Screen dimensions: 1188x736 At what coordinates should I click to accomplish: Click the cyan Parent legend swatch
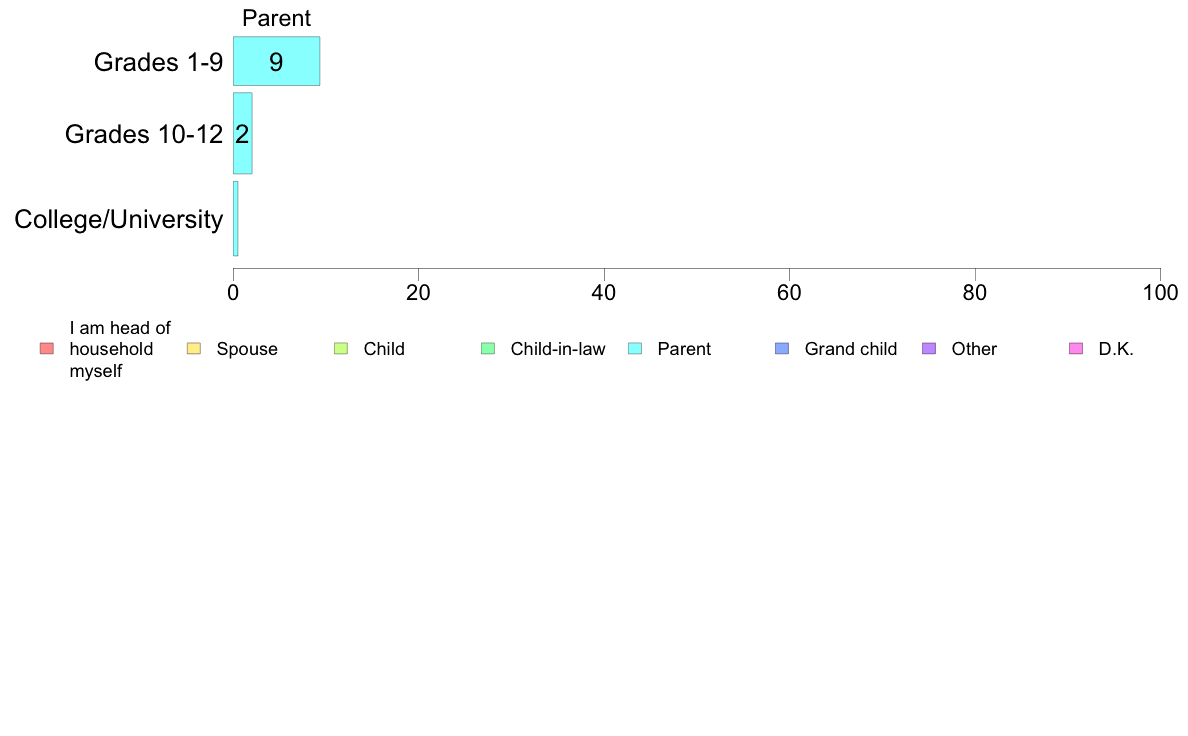tap(635, 348)
